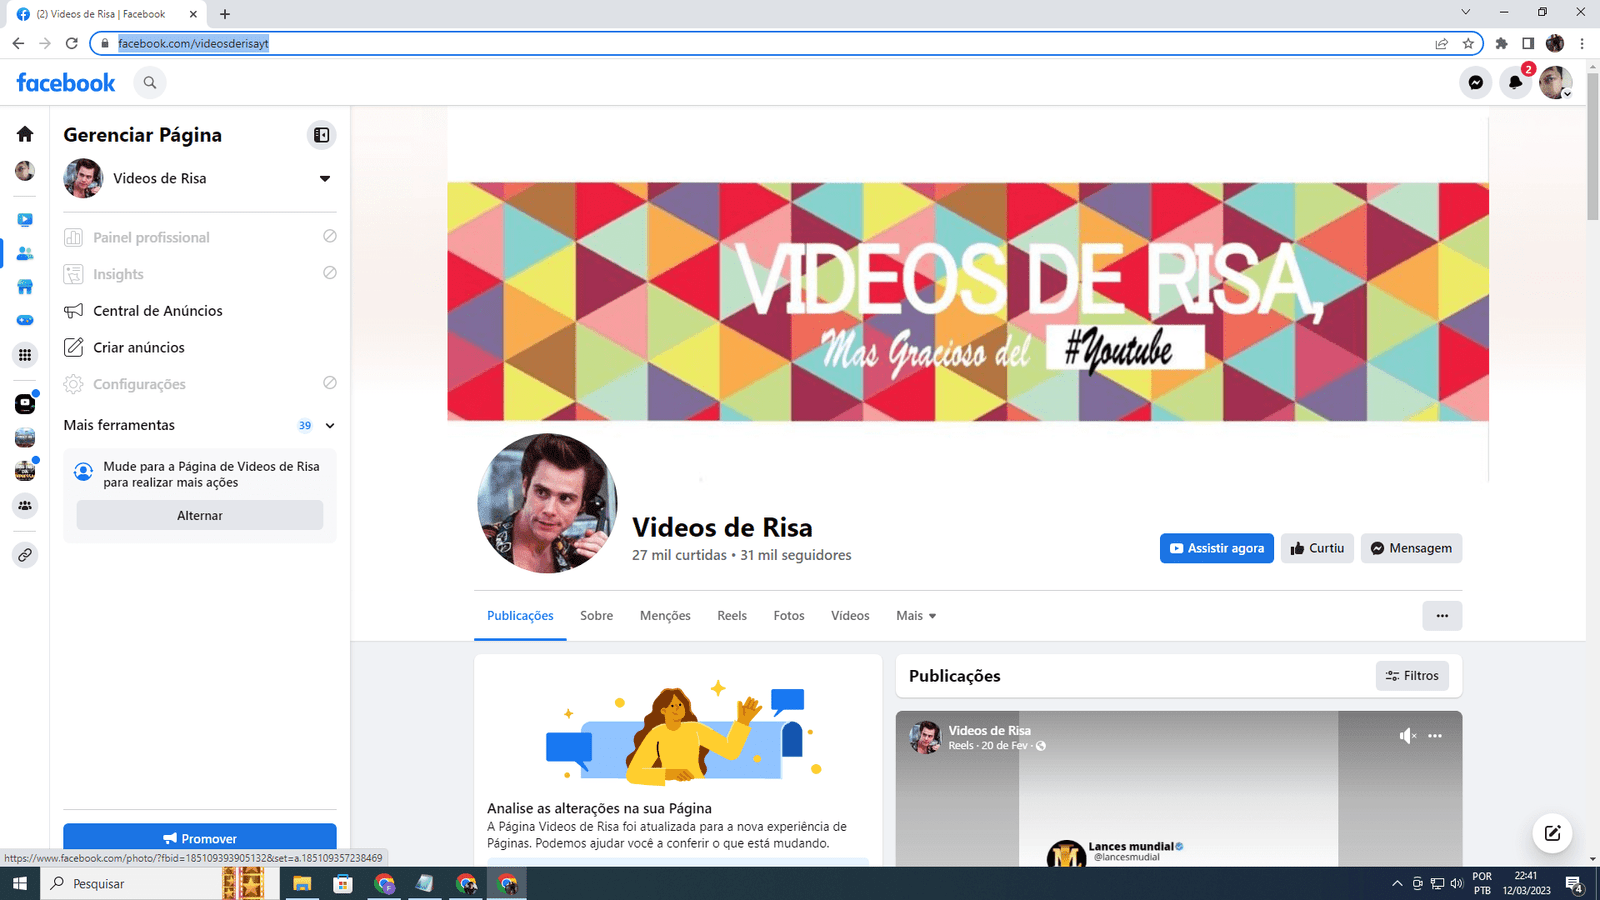The width and height of the screenshot is (1600, 900).
Task: Open the Filtros button for publications
Action: click(x=1412, y=676)
